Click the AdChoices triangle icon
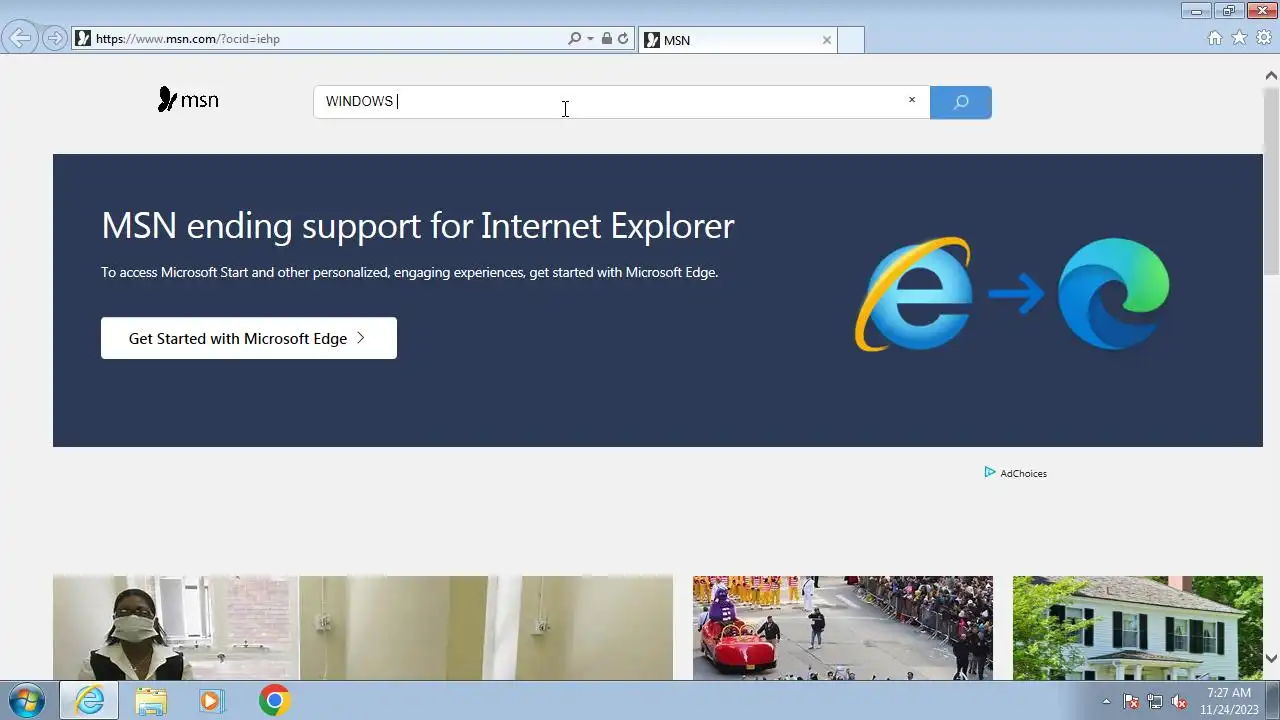The image size is (1280, 720). point(990,472)
